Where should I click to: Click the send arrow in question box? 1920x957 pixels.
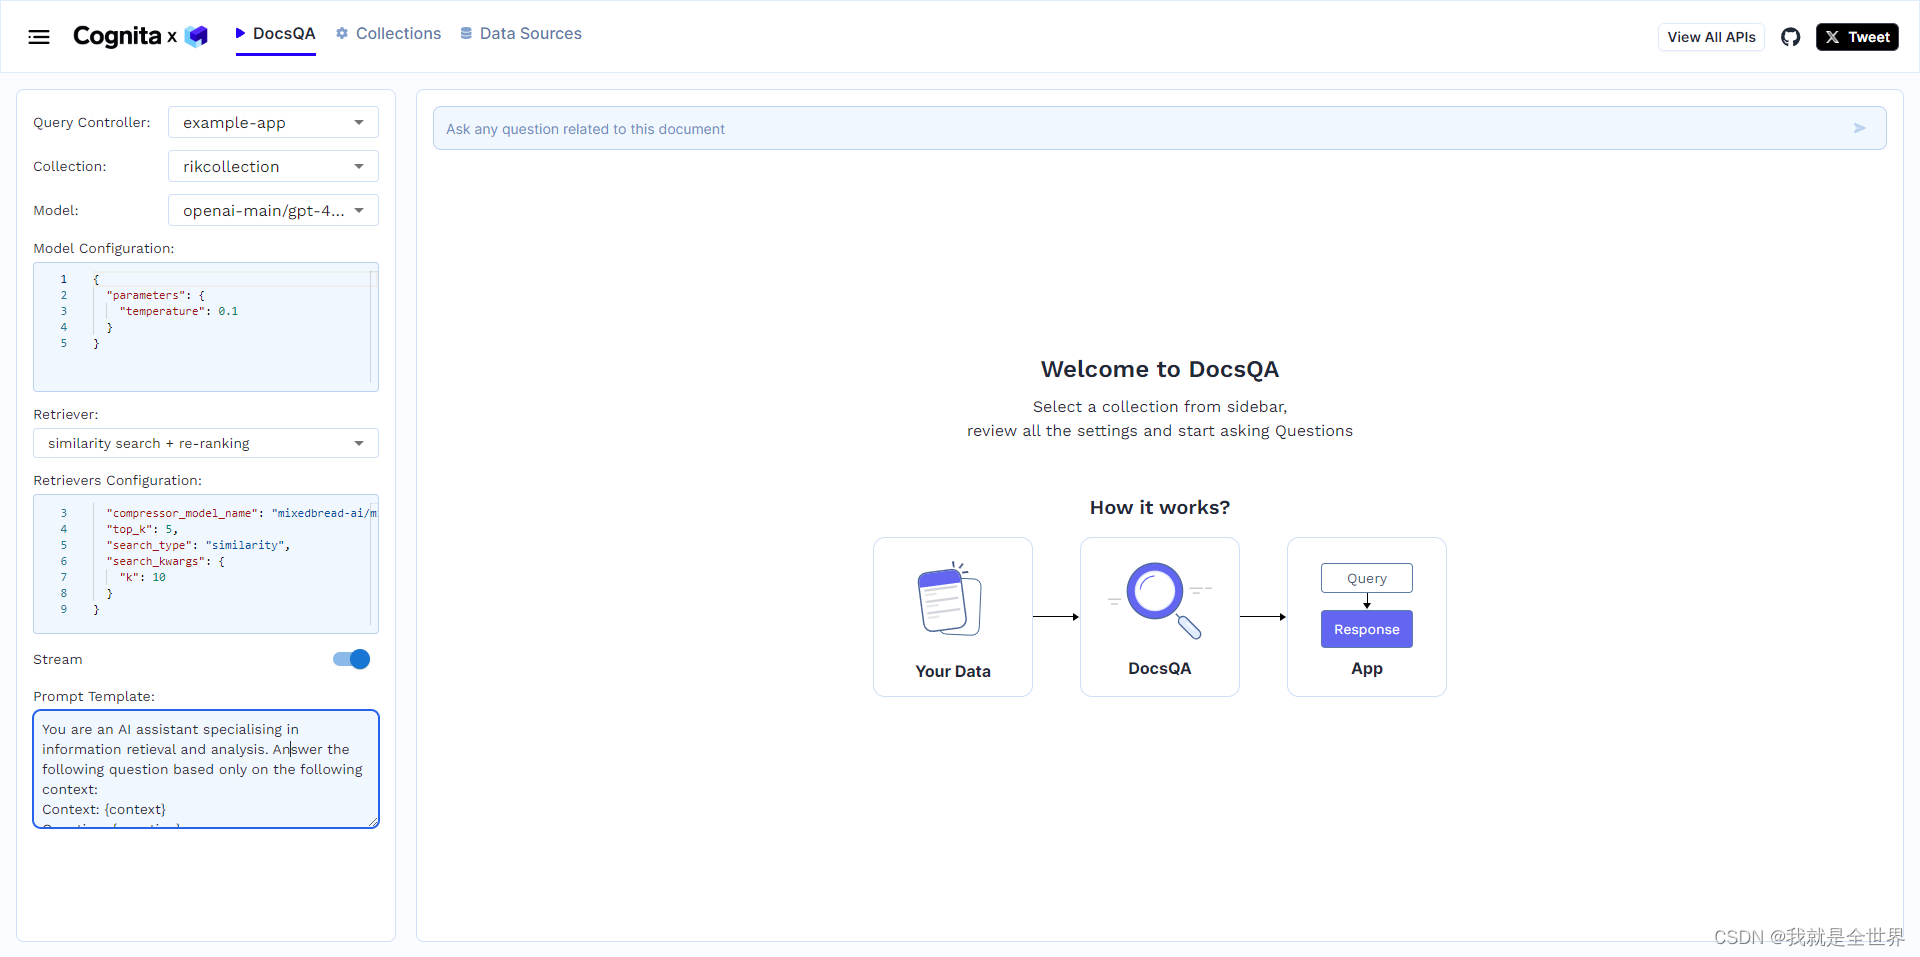(1859, 128)
